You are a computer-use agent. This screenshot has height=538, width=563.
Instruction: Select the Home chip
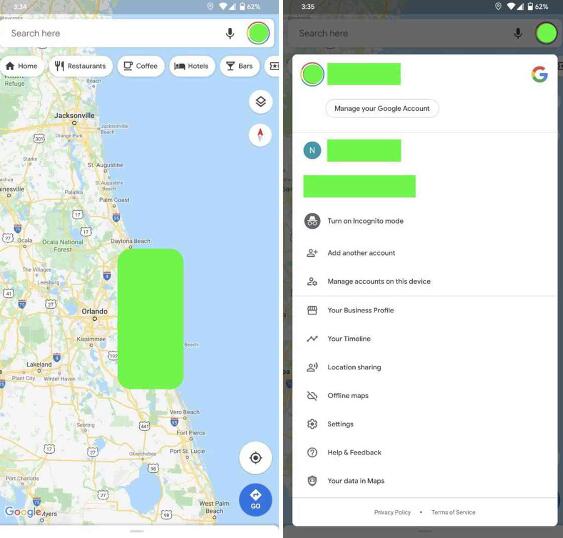pyautogui.click(x=22, y=66)
